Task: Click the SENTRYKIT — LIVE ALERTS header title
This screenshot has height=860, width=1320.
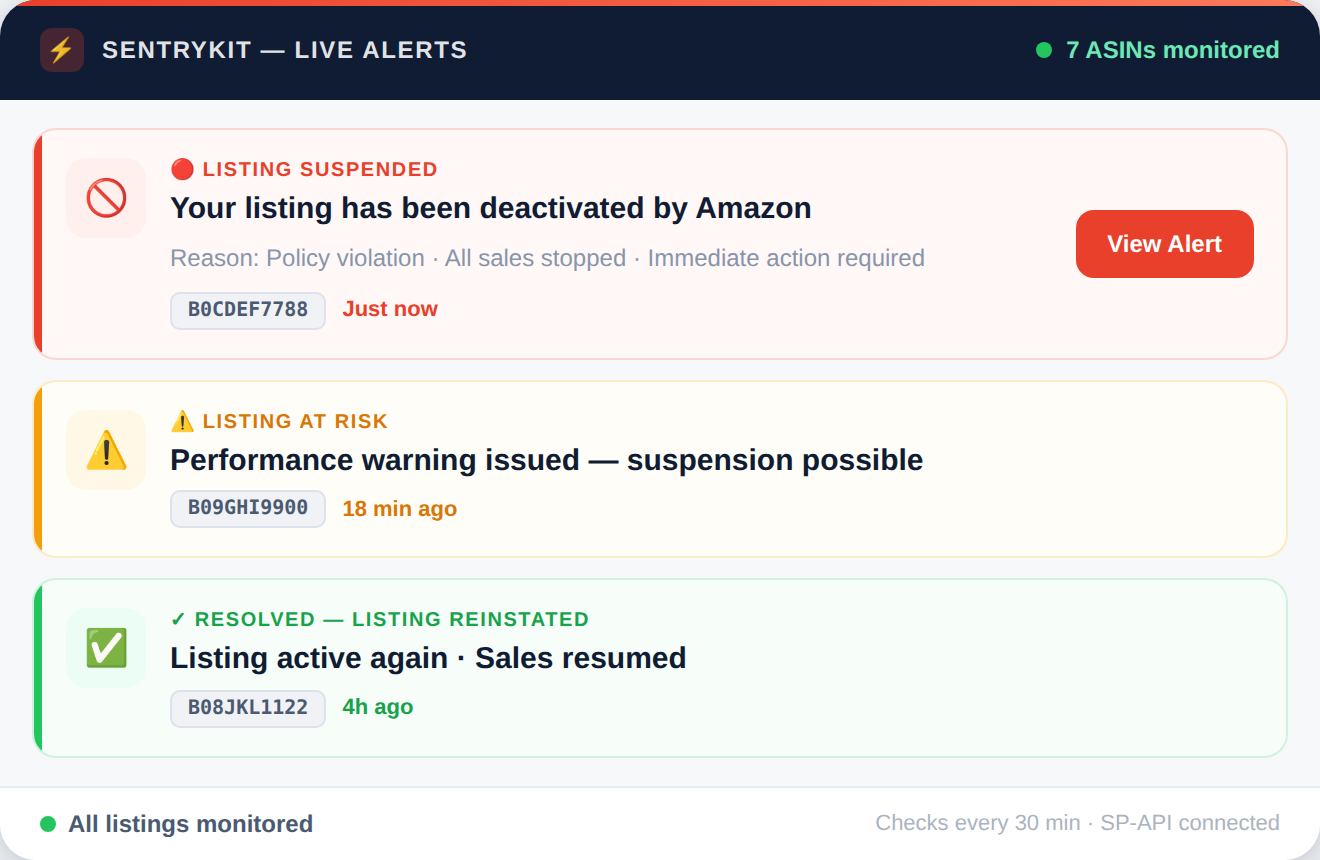Action: (284, 50)
